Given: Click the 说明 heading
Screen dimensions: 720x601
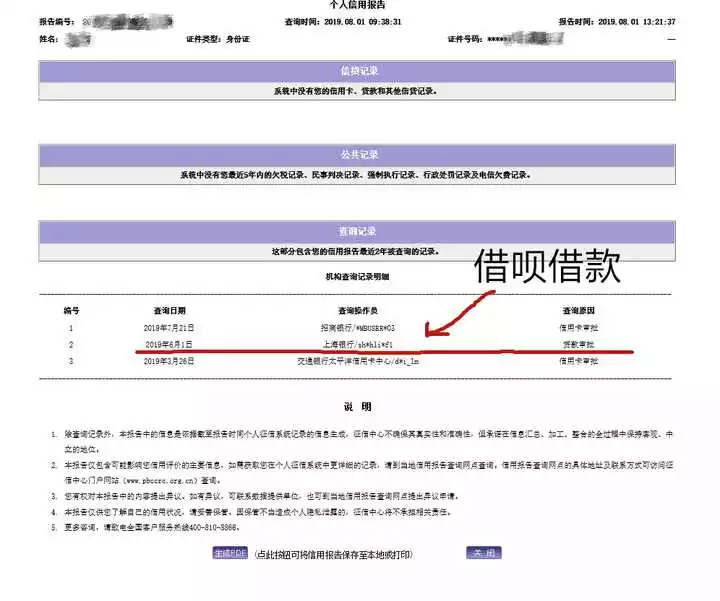Looking at the screenshot, I should click(357, 407).
